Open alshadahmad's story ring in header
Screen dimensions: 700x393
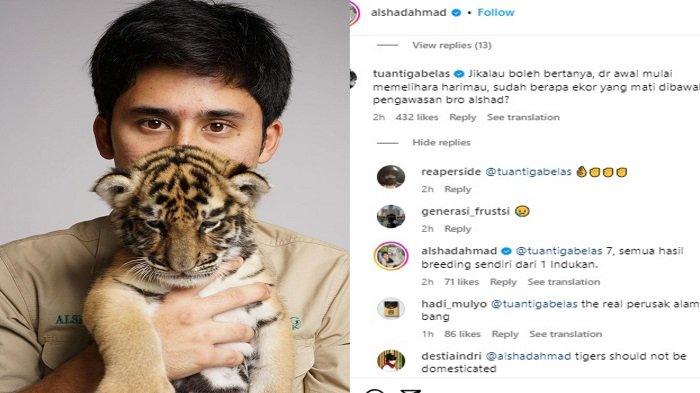(x=354, y=13)
